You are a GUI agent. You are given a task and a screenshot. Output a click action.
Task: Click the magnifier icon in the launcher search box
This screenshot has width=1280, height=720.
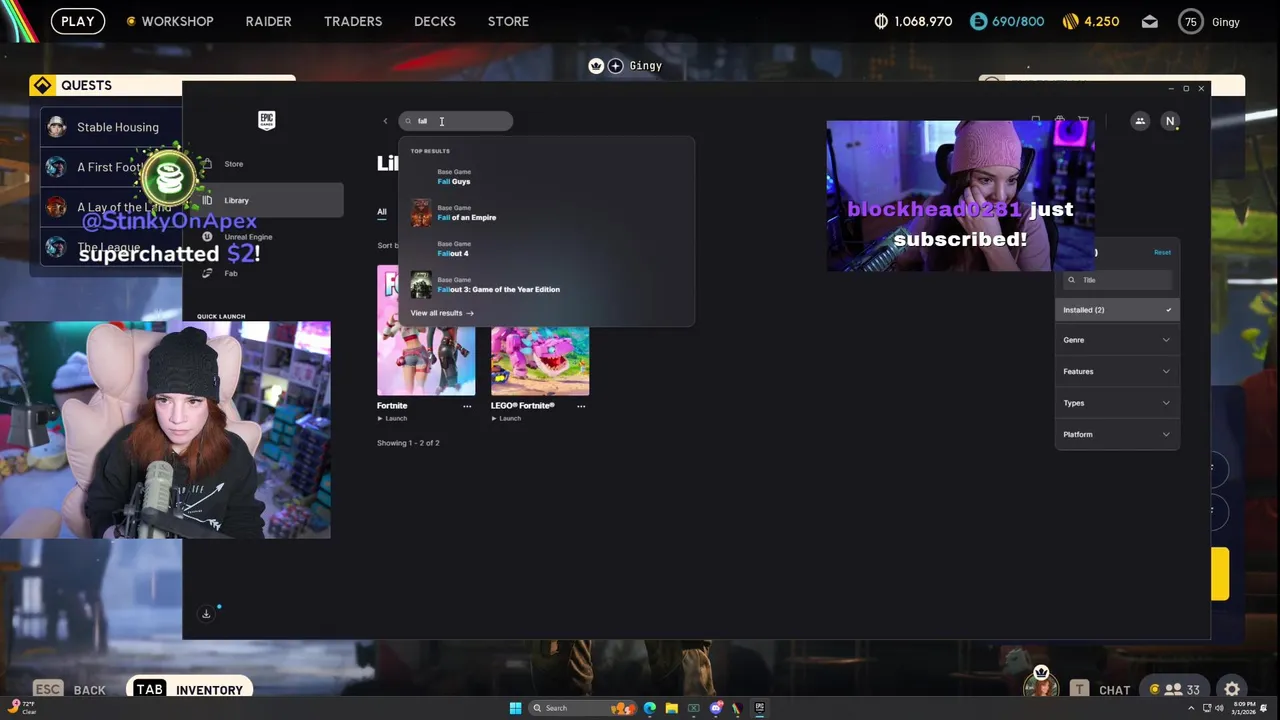pos(408,121)
